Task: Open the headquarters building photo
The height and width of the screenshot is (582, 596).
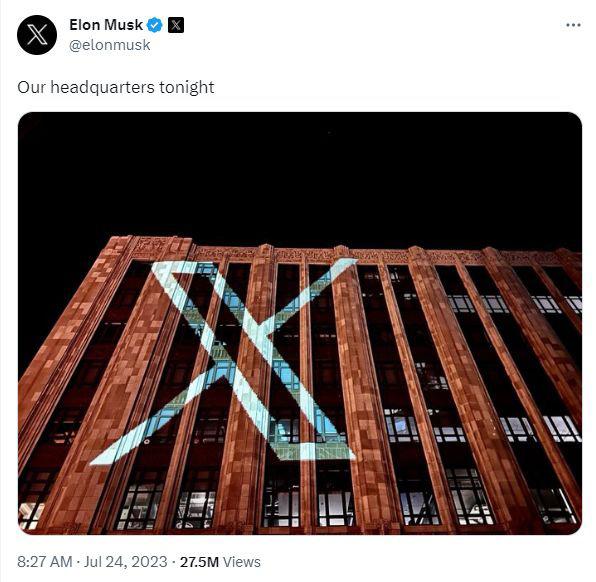Action: click(x=300, y=323)
